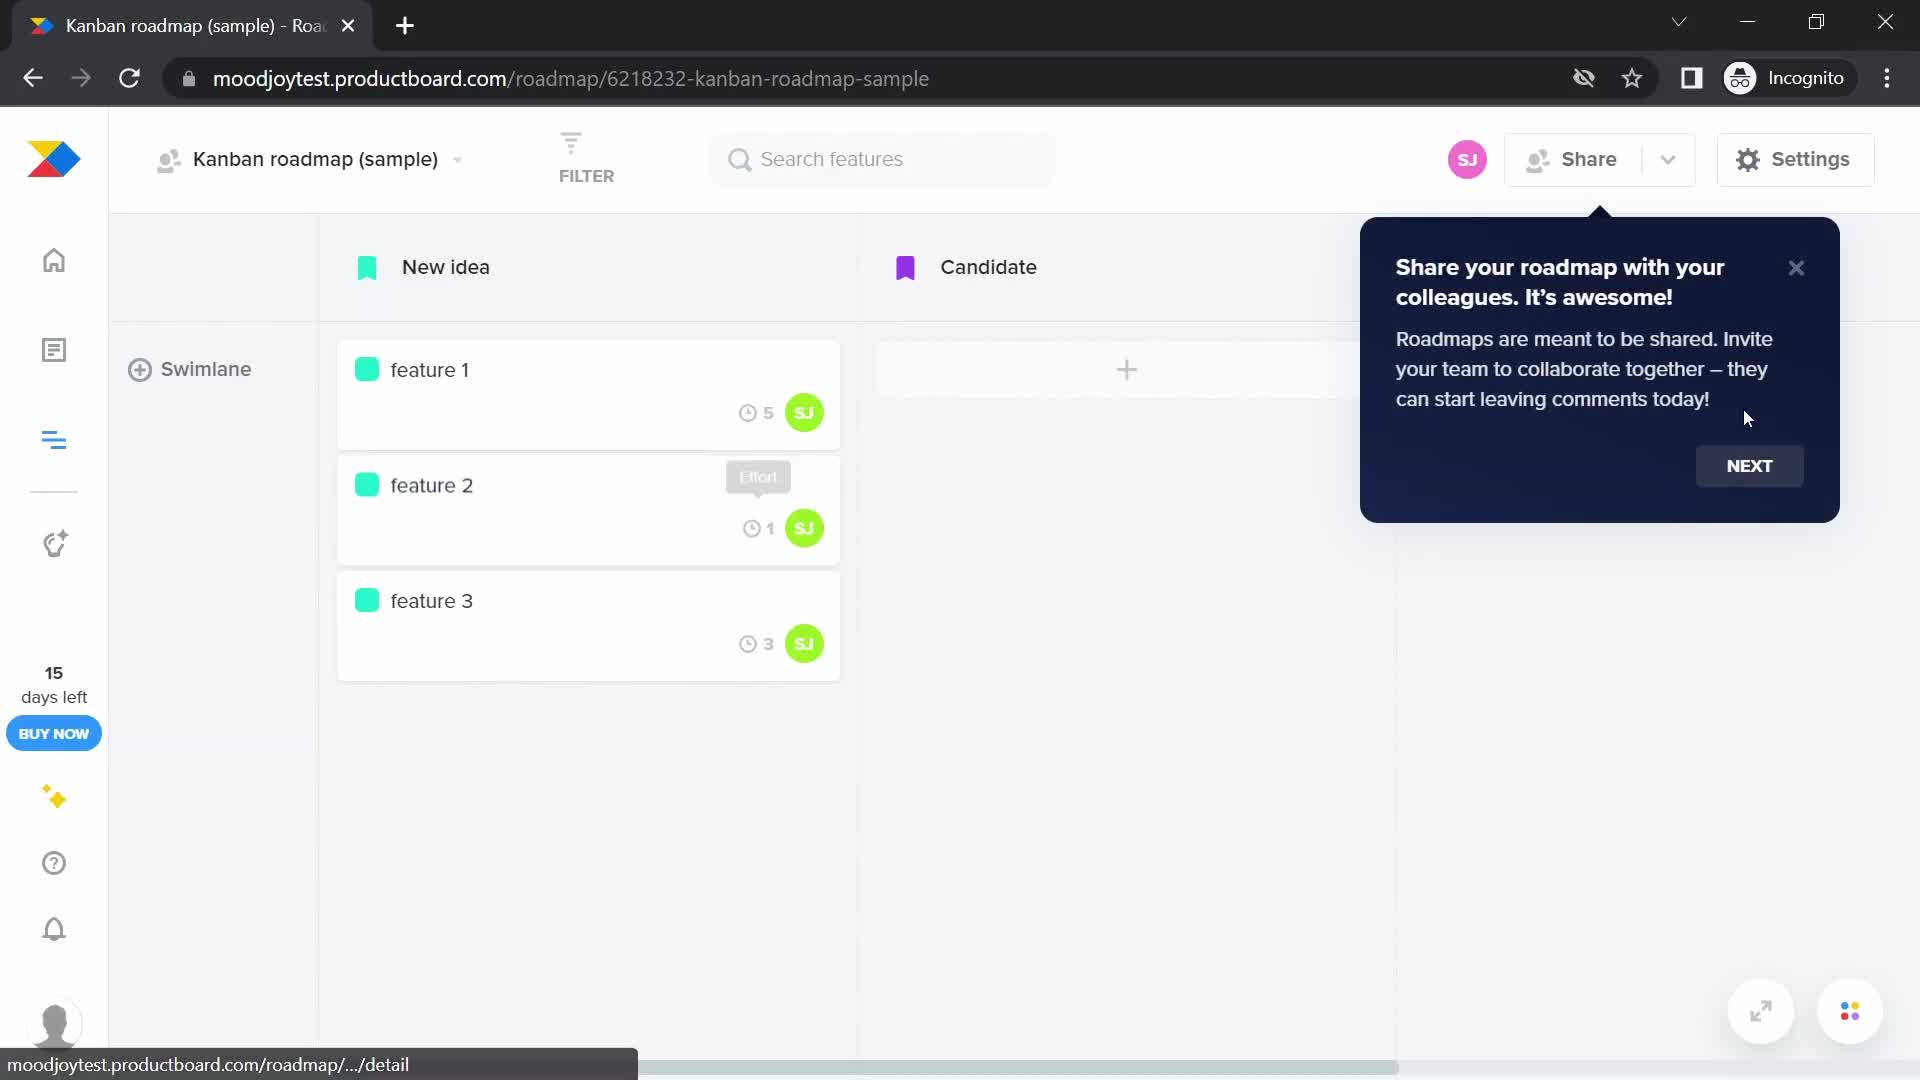Viewport: 1920px width, 1080px height.
Task: Open the AI assistant sparkle icon
Action: 53,798
